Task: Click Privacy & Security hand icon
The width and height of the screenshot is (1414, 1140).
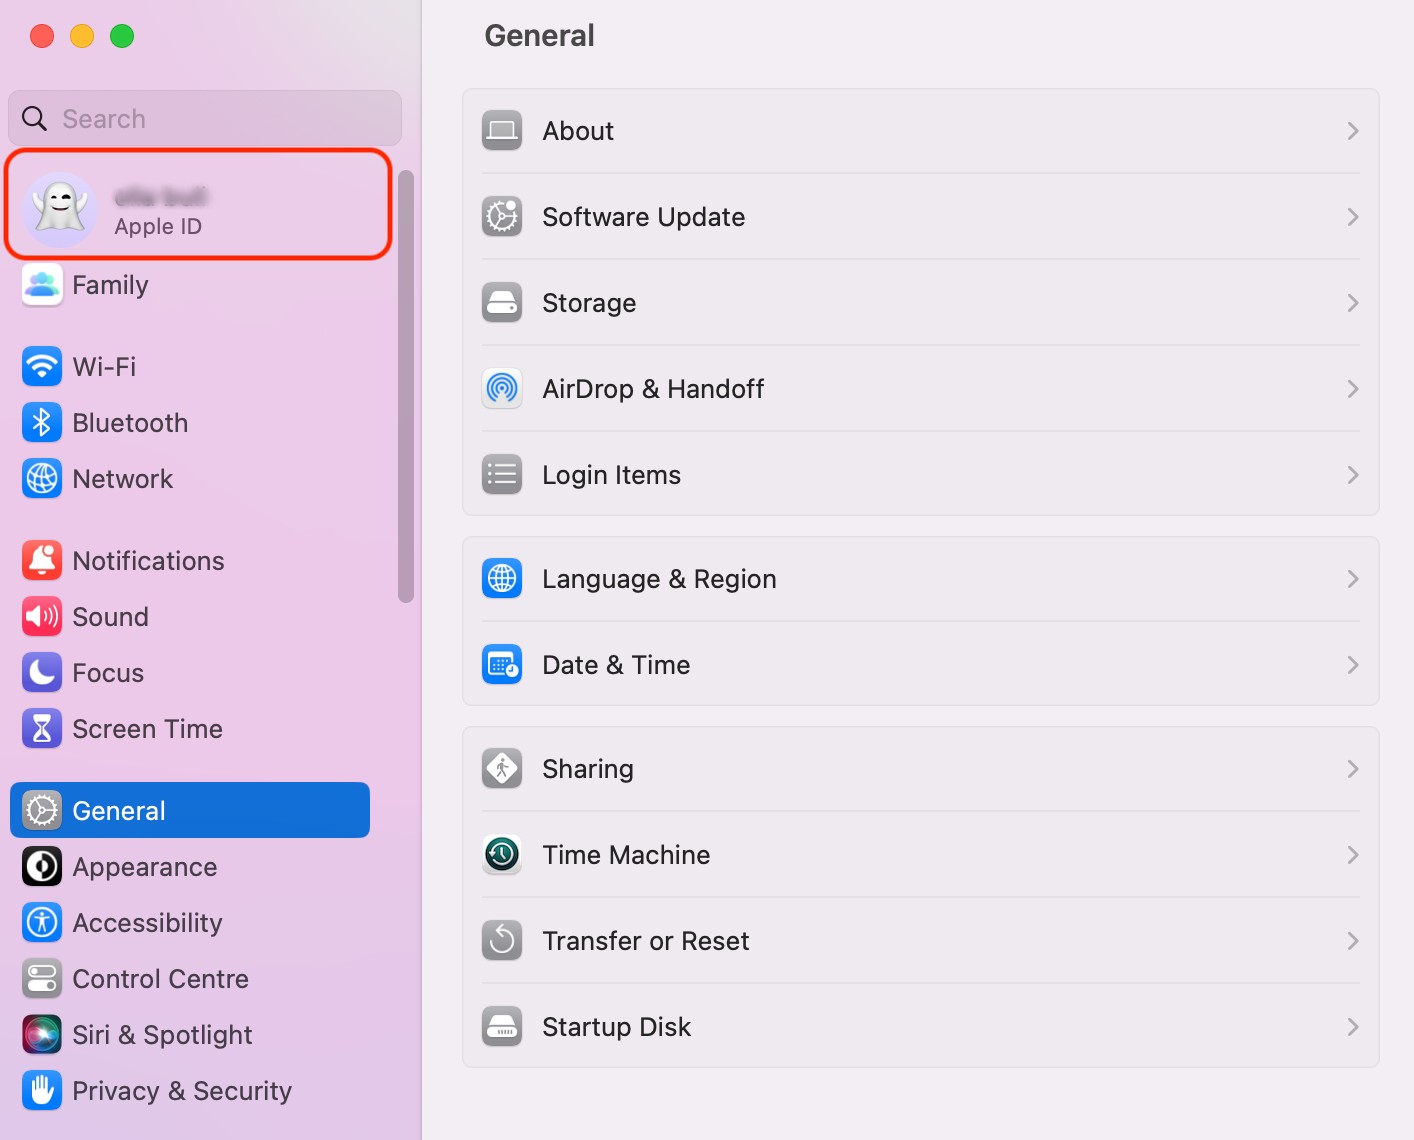Action: tap(42, 1091)
